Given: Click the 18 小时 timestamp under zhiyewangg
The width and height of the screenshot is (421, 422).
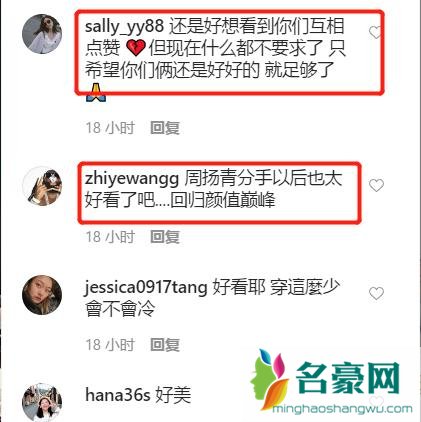Looking at the screenshot, I should click(x=110, y=237).
